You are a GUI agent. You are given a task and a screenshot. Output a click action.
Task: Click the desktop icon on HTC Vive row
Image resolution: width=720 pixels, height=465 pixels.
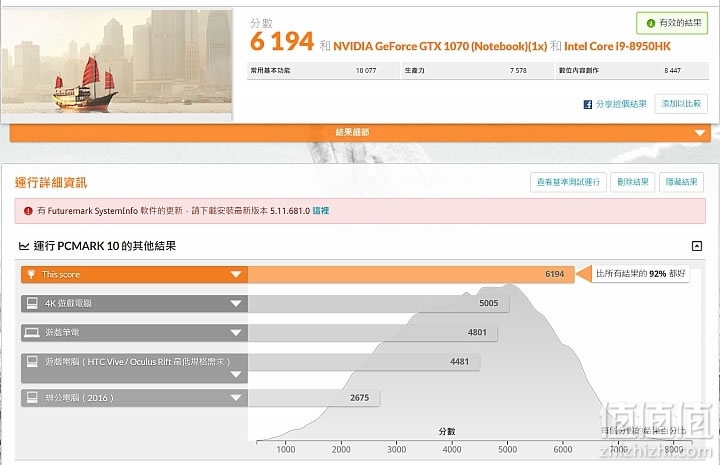(32, 362)
